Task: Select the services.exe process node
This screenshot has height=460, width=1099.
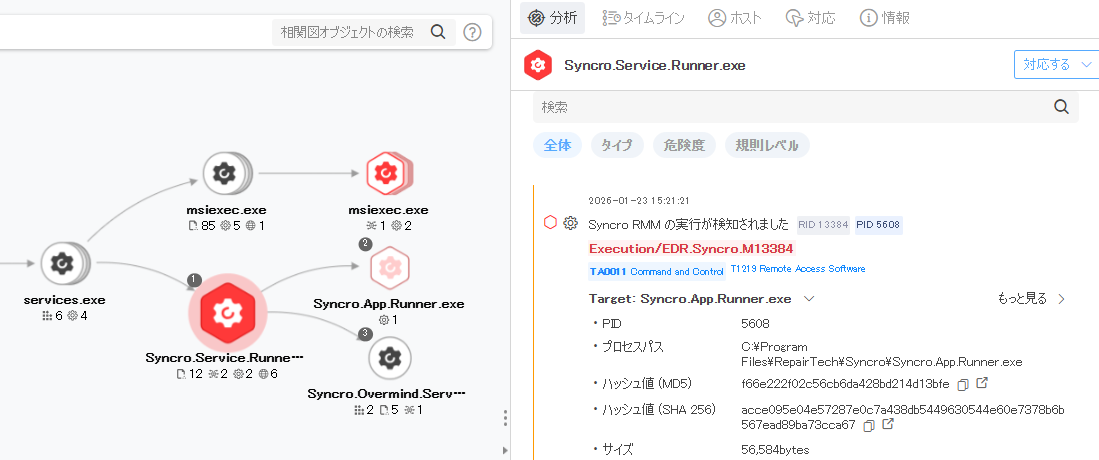Action: (x=63, y=264)
